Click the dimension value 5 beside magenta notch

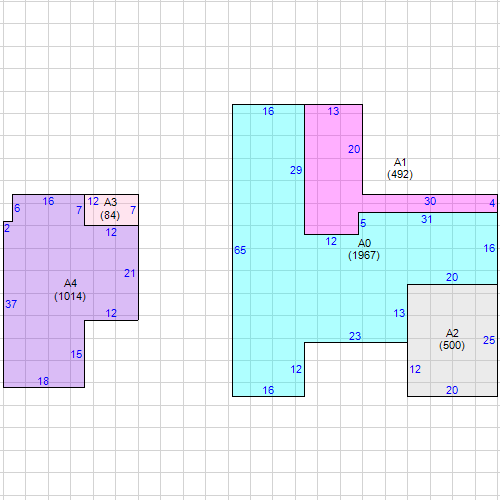pos(363,223)
